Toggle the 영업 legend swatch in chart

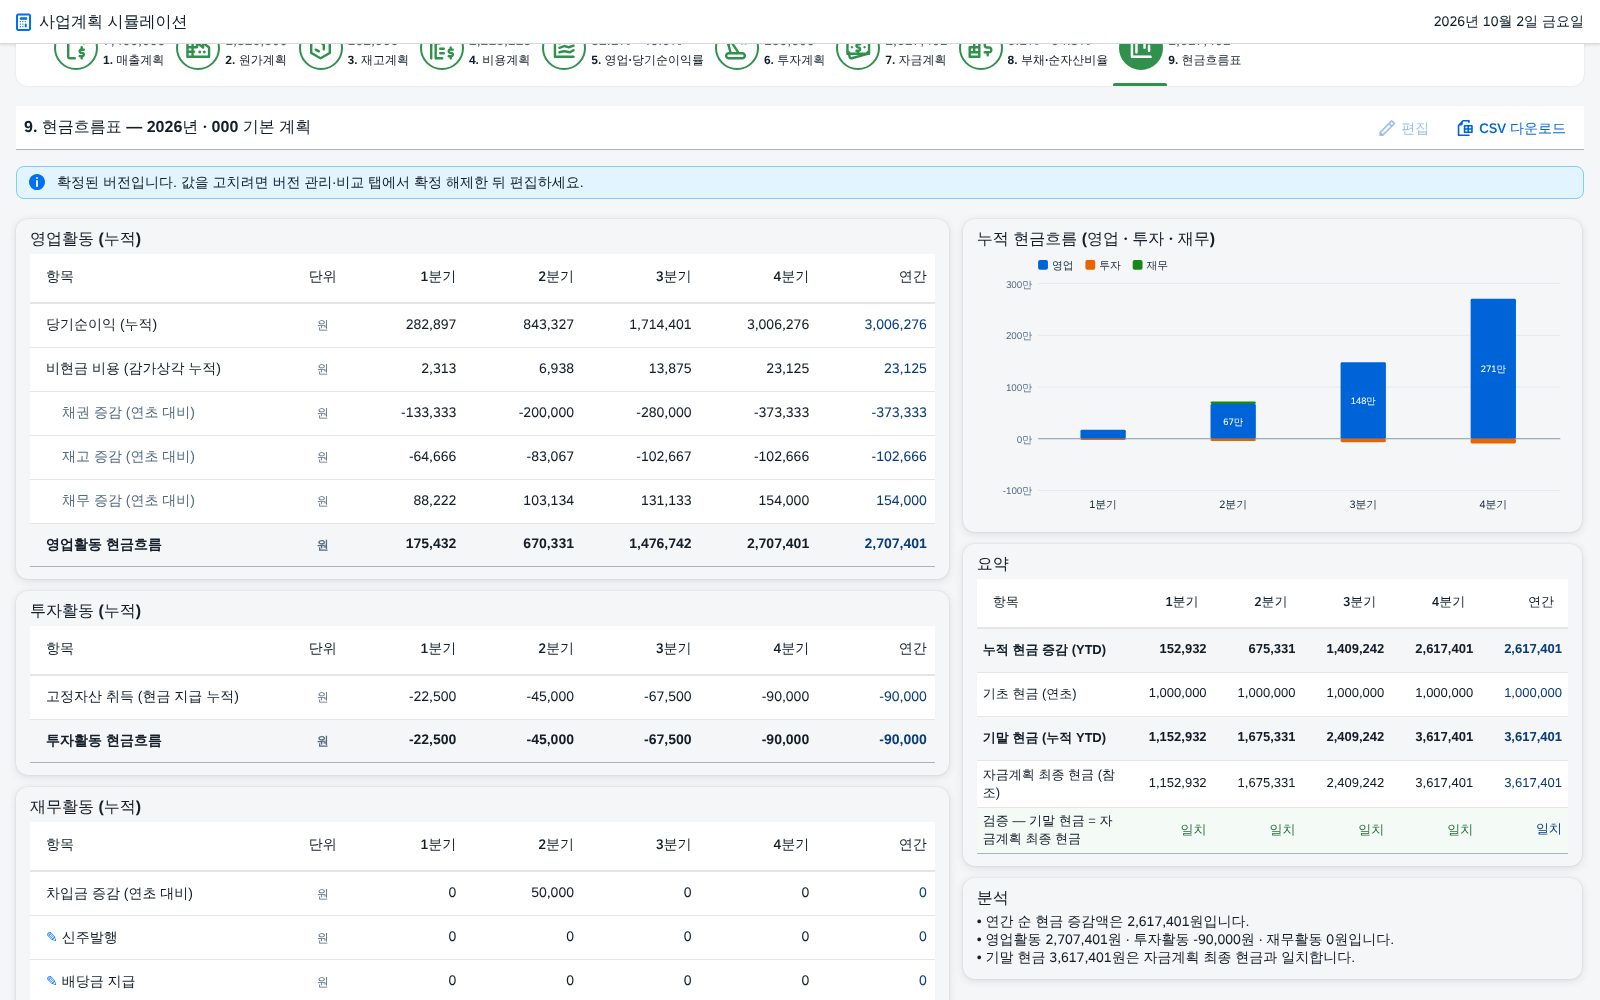point(1043,265)
